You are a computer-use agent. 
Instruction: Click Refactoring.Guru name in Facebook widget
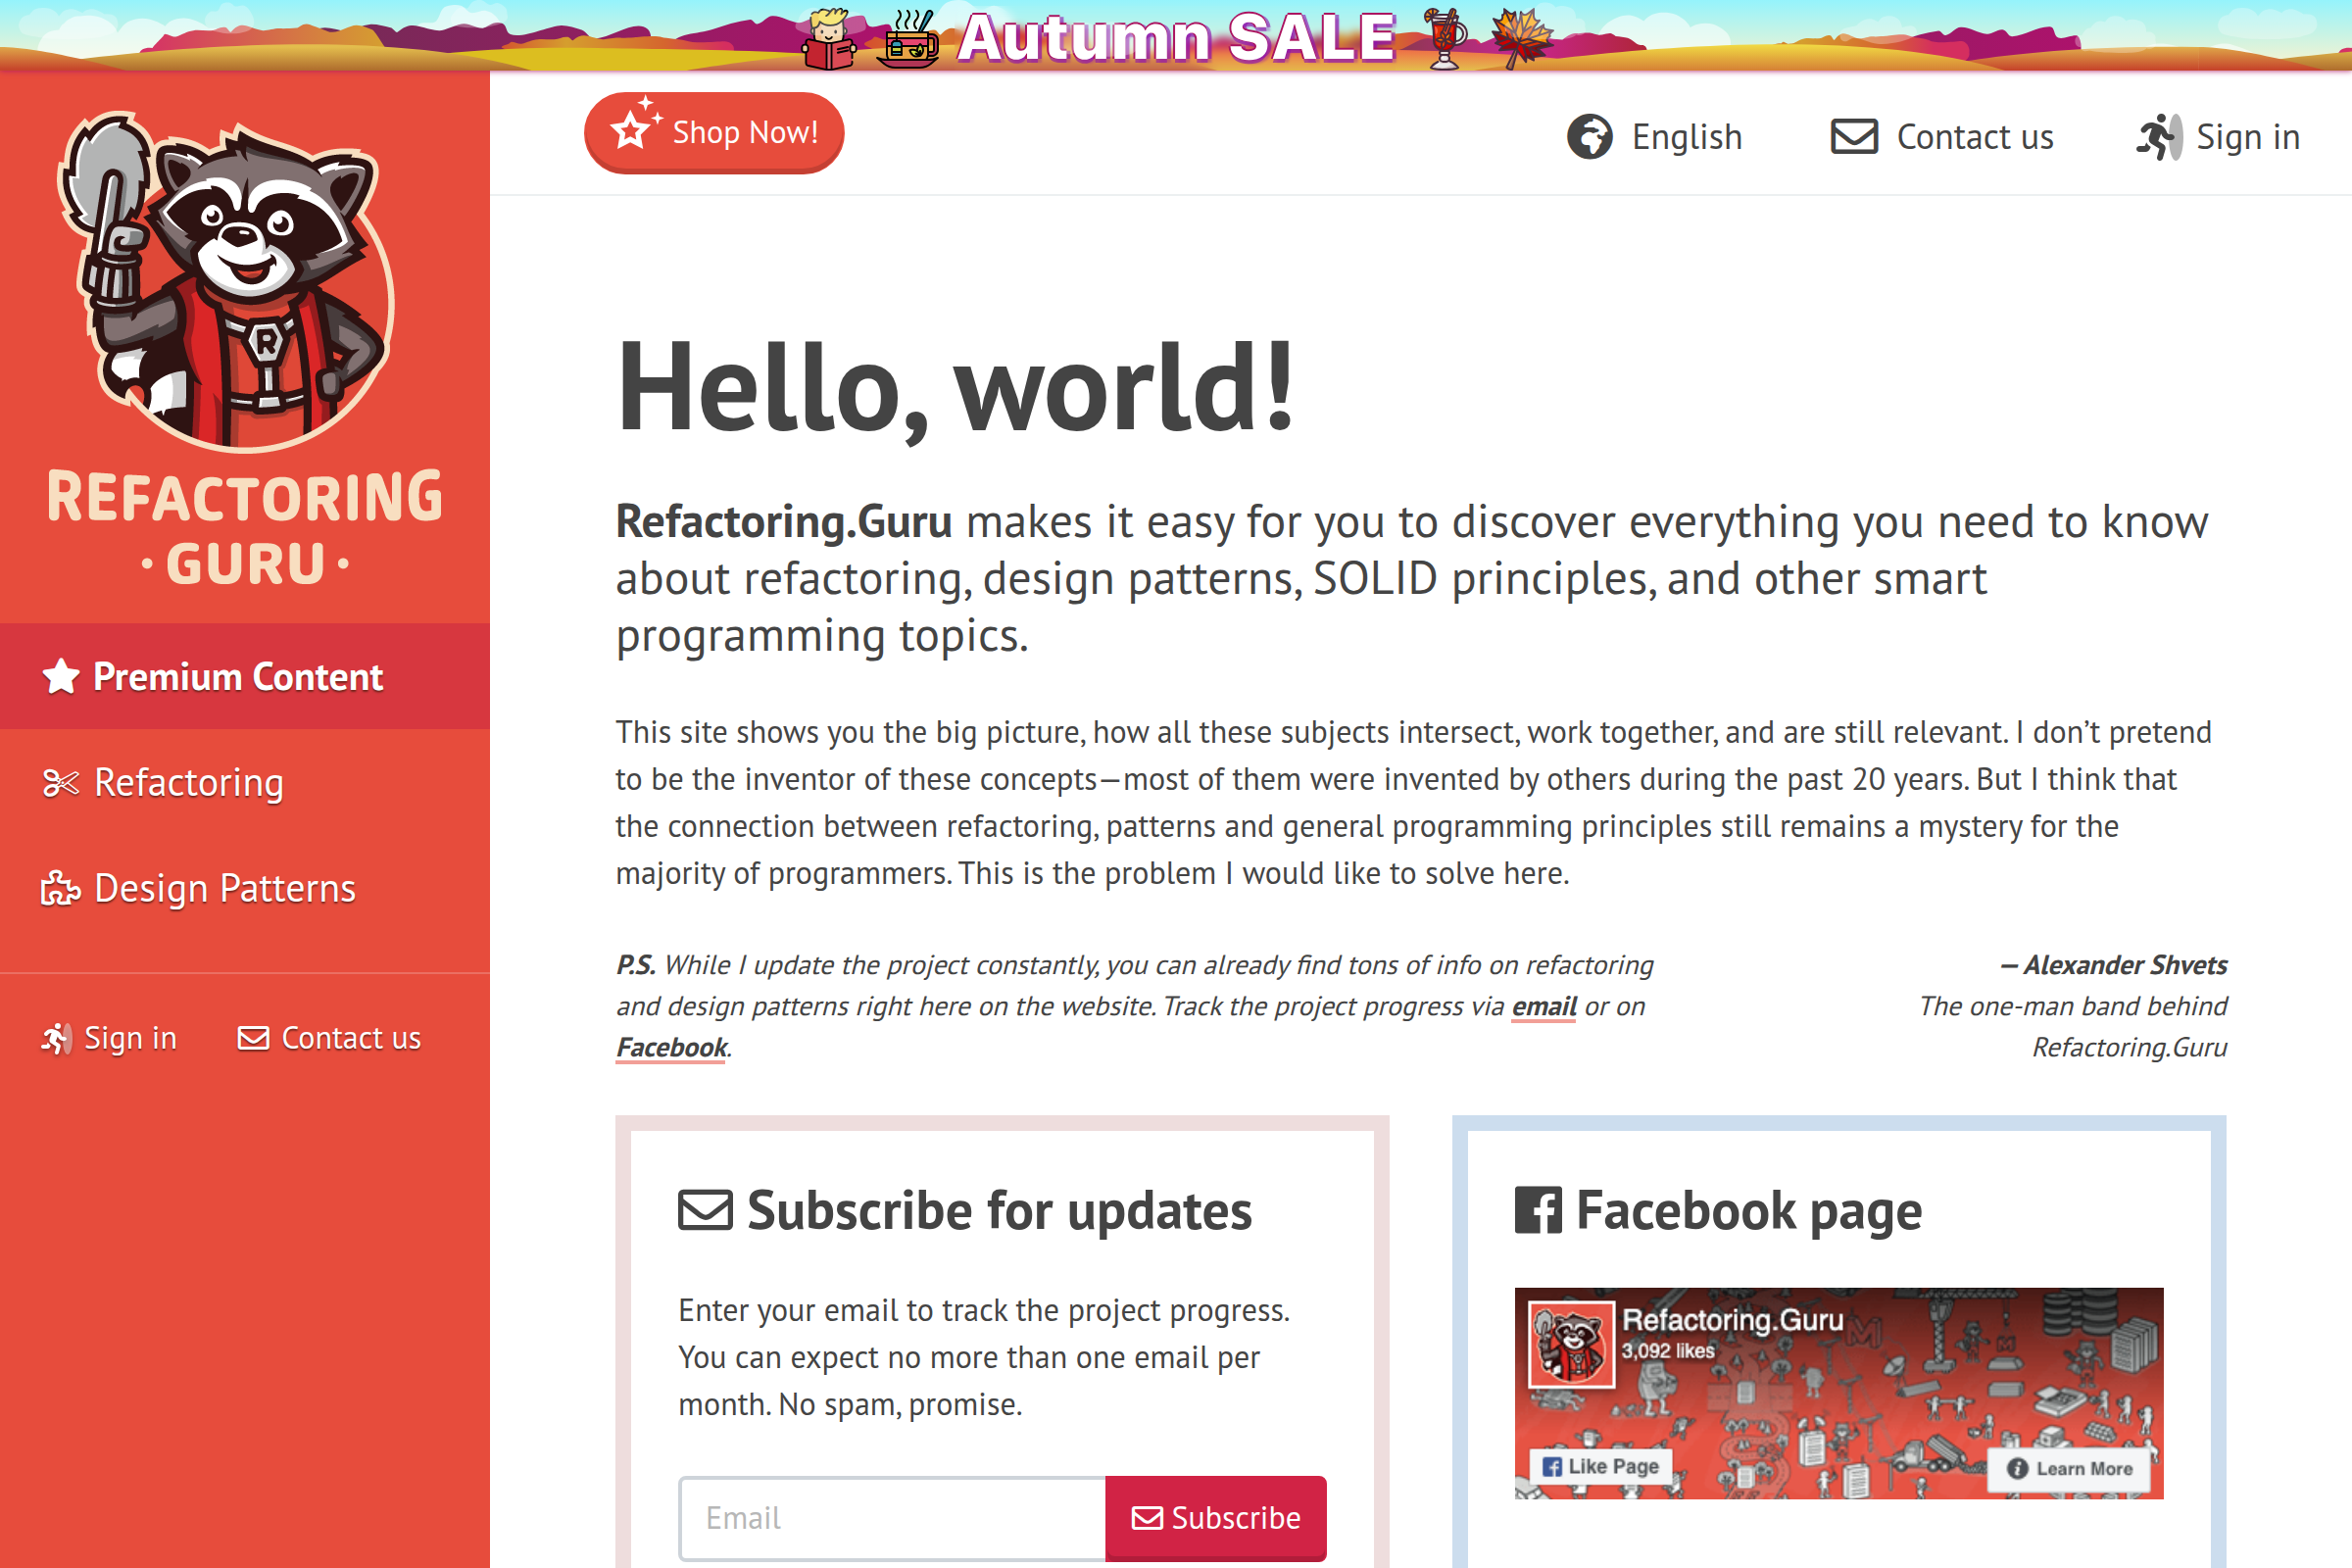coord(1732,1320)
